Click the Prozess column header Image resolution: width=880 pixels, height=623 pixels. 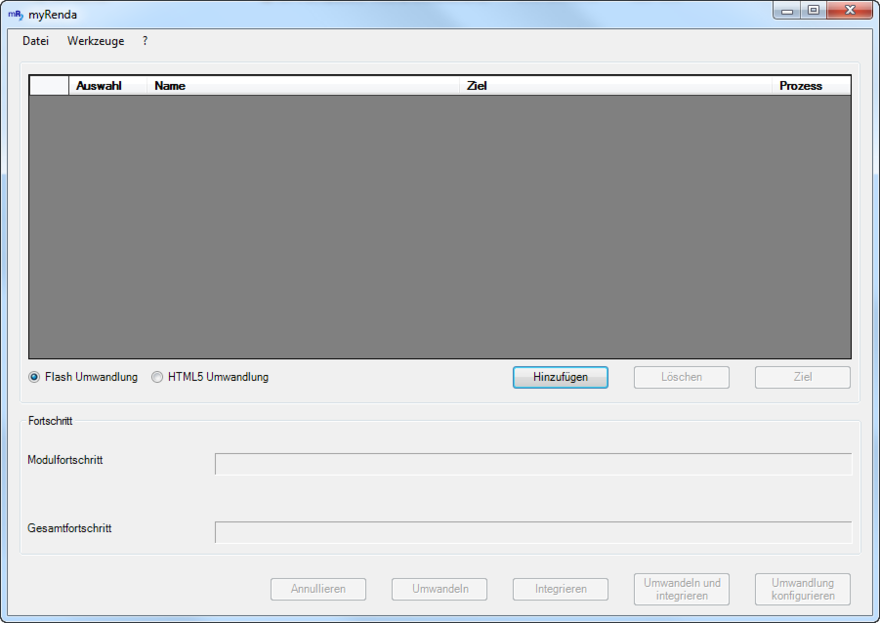[x=810, y=86]
